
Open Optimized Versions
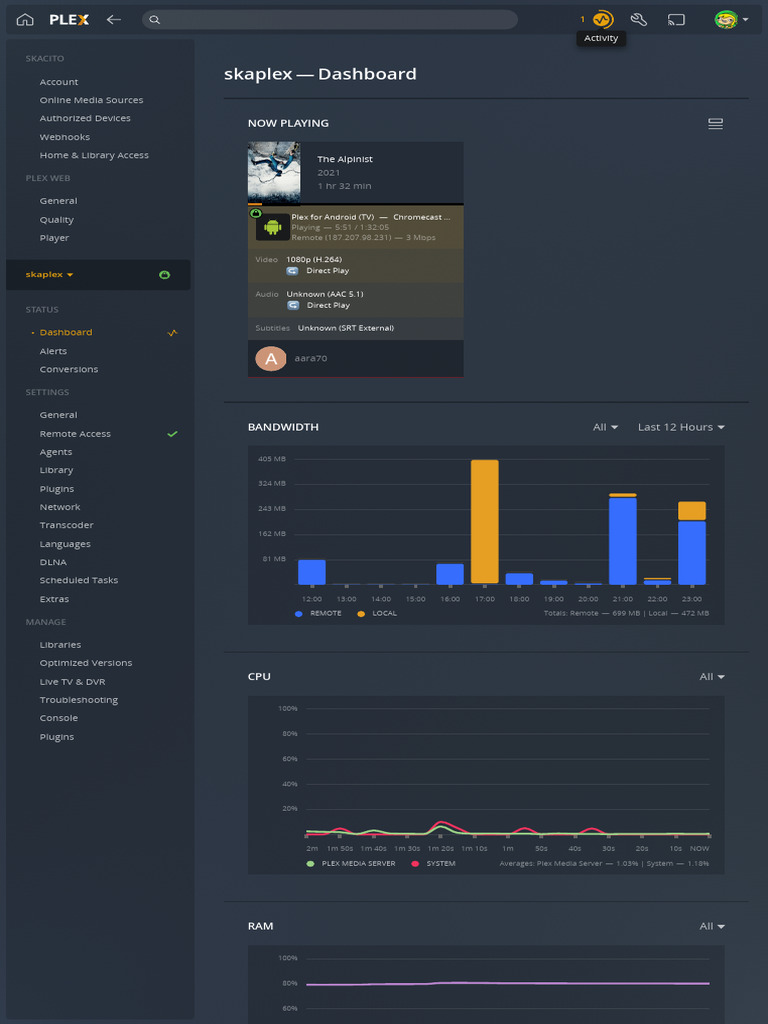tap(86, 663)
